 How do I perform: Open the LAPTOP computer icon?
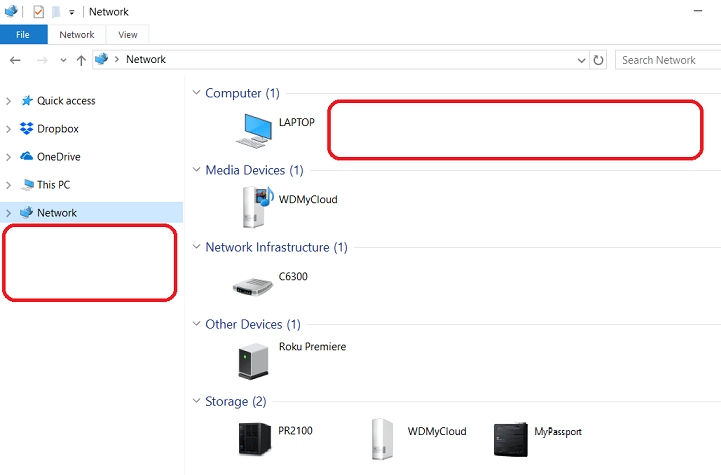click(x=254, y=131)
